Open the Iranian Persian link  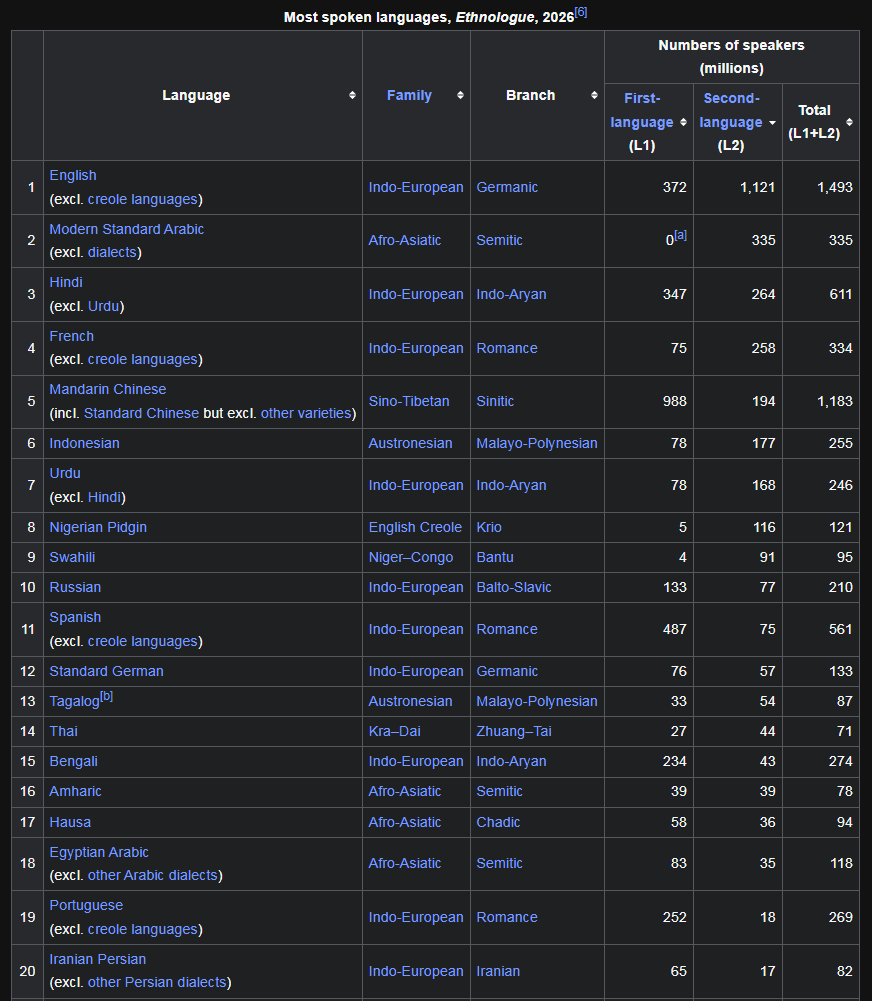pos(98,959)
